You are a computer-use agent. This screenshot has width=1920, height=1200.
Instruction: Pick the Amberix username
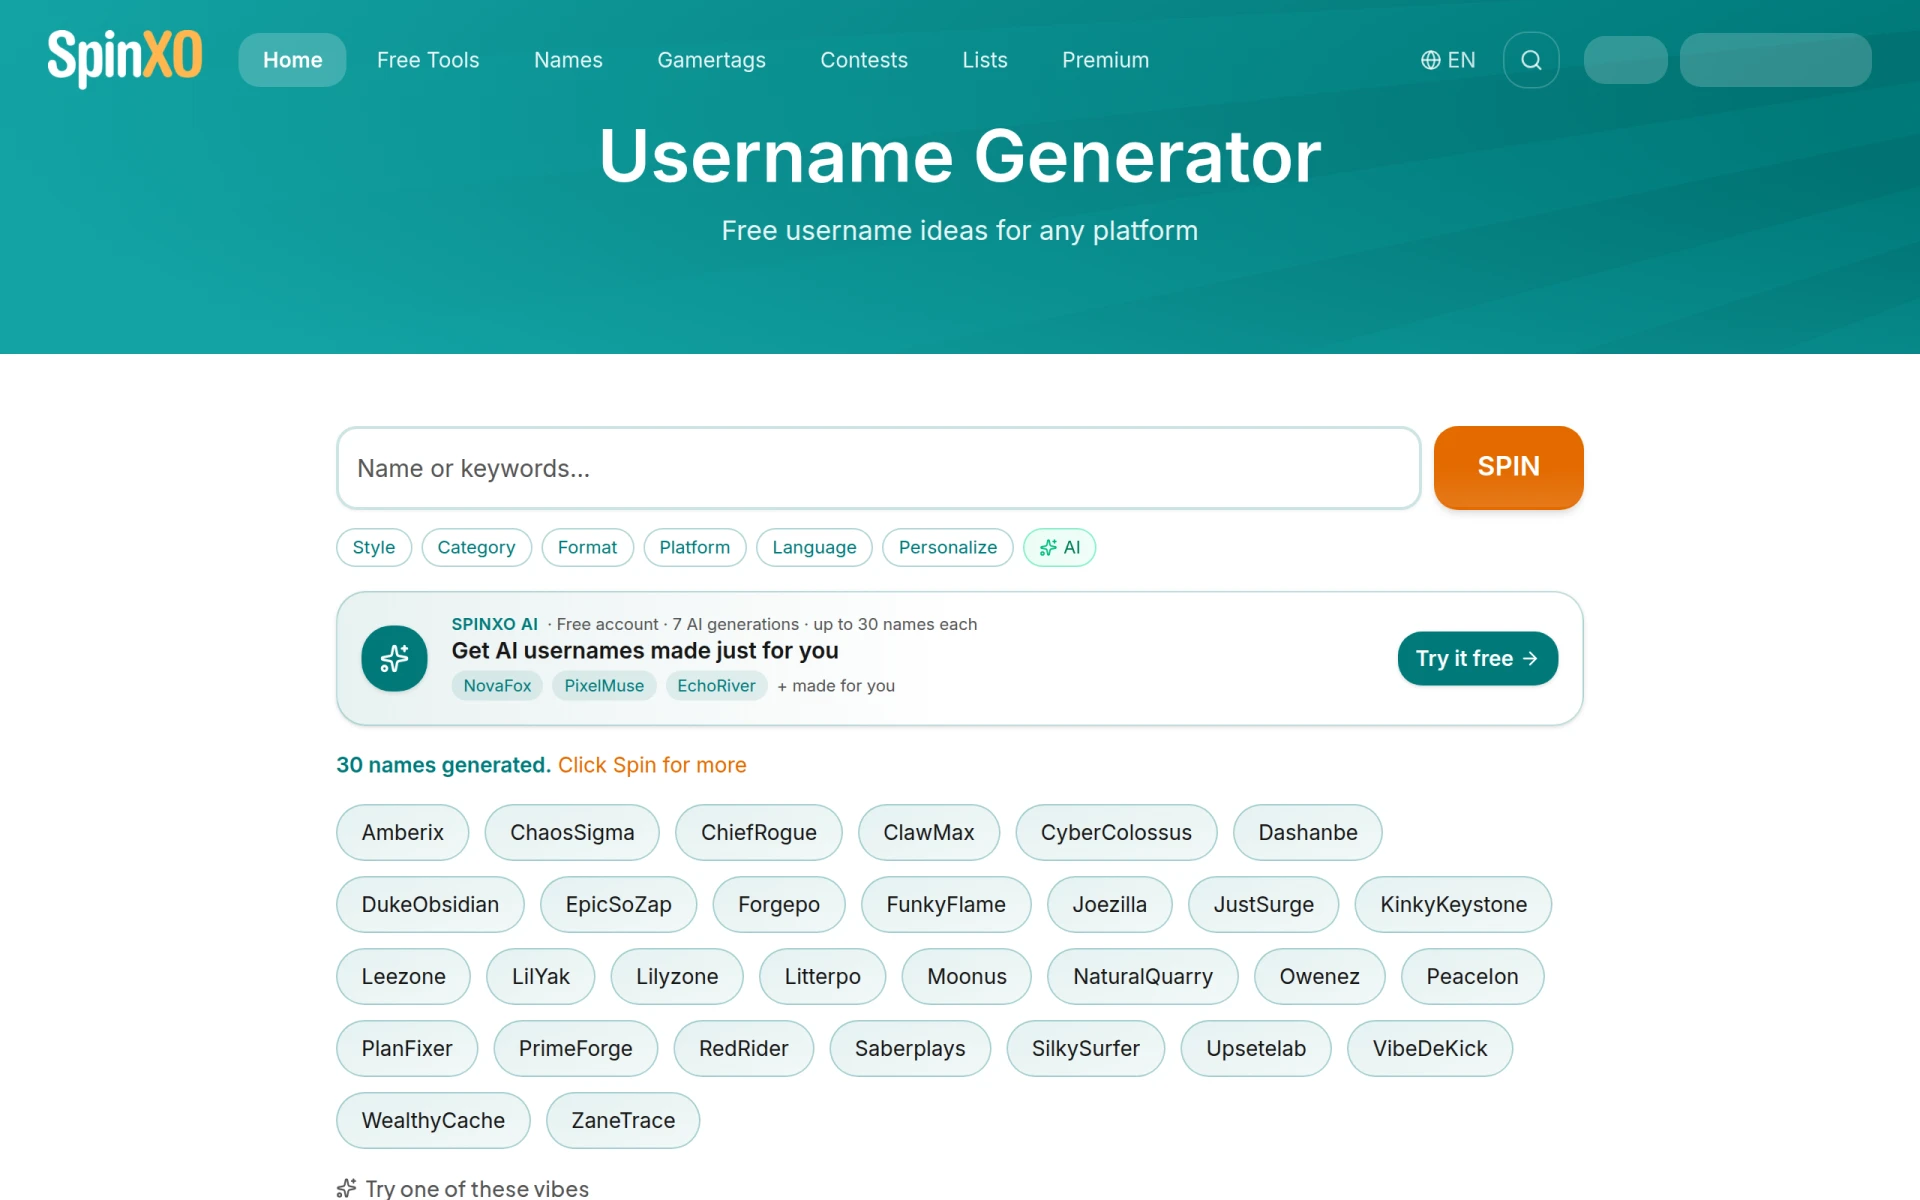[402, 832]
